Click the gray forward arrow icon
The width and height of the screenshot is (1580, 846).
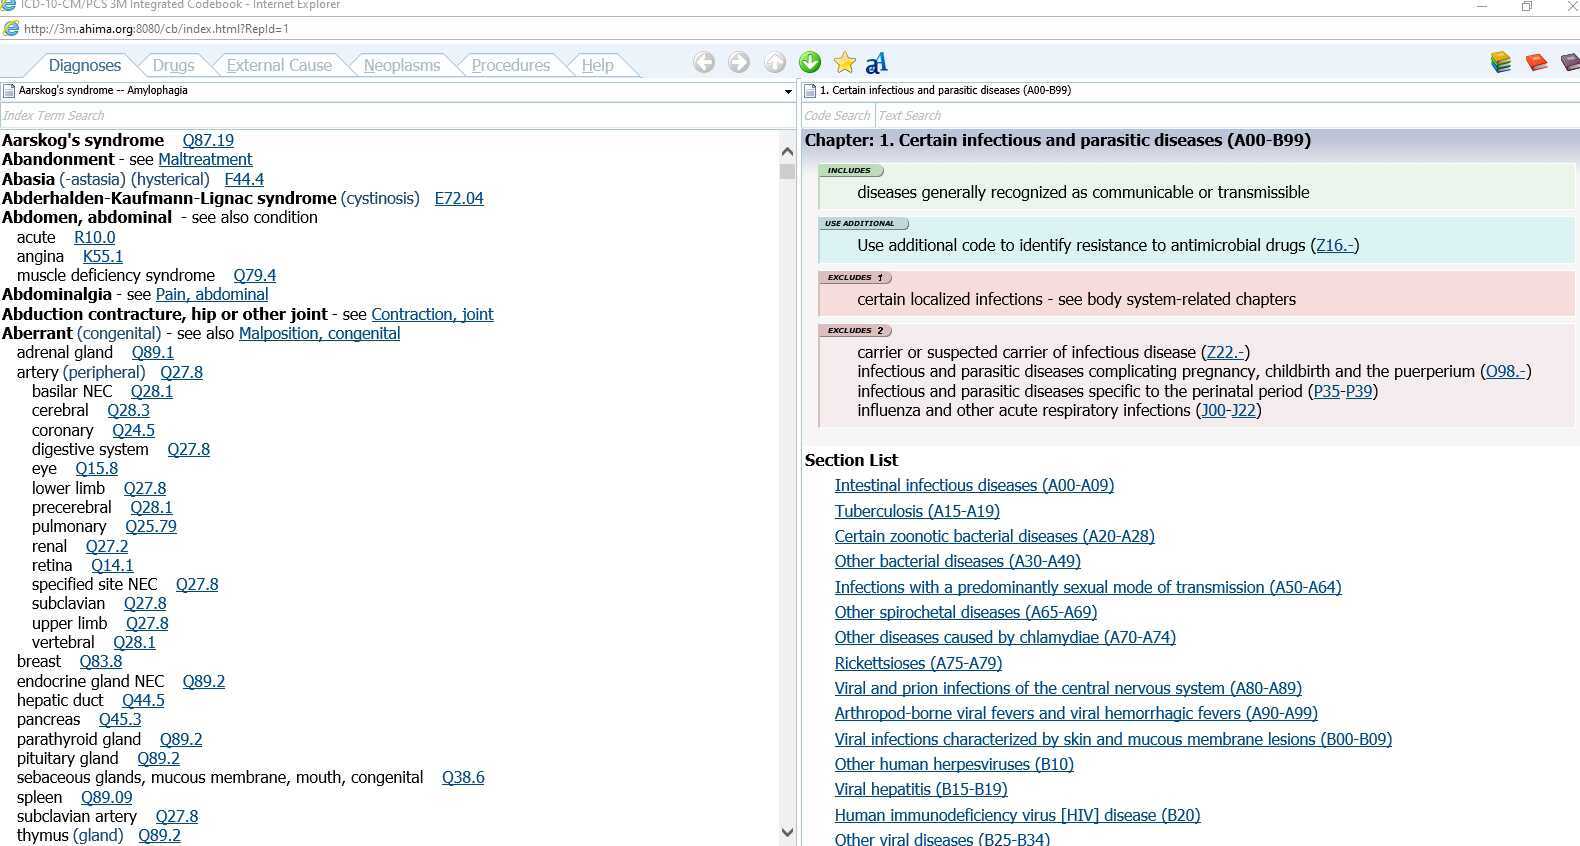tap(739, 63)
